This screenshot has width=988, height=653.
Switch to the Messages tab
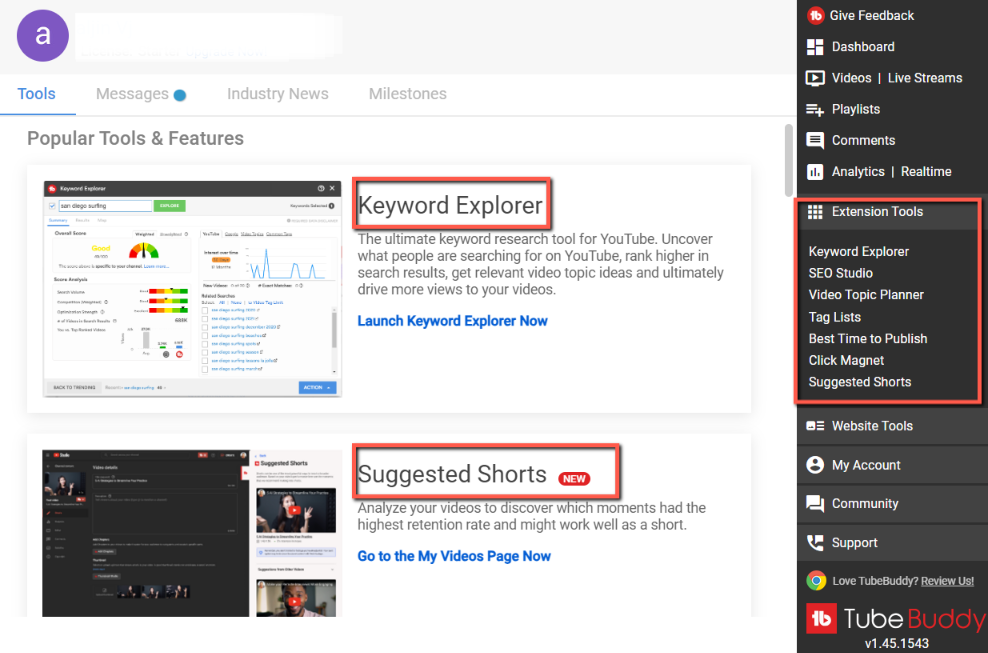[131, 93]
